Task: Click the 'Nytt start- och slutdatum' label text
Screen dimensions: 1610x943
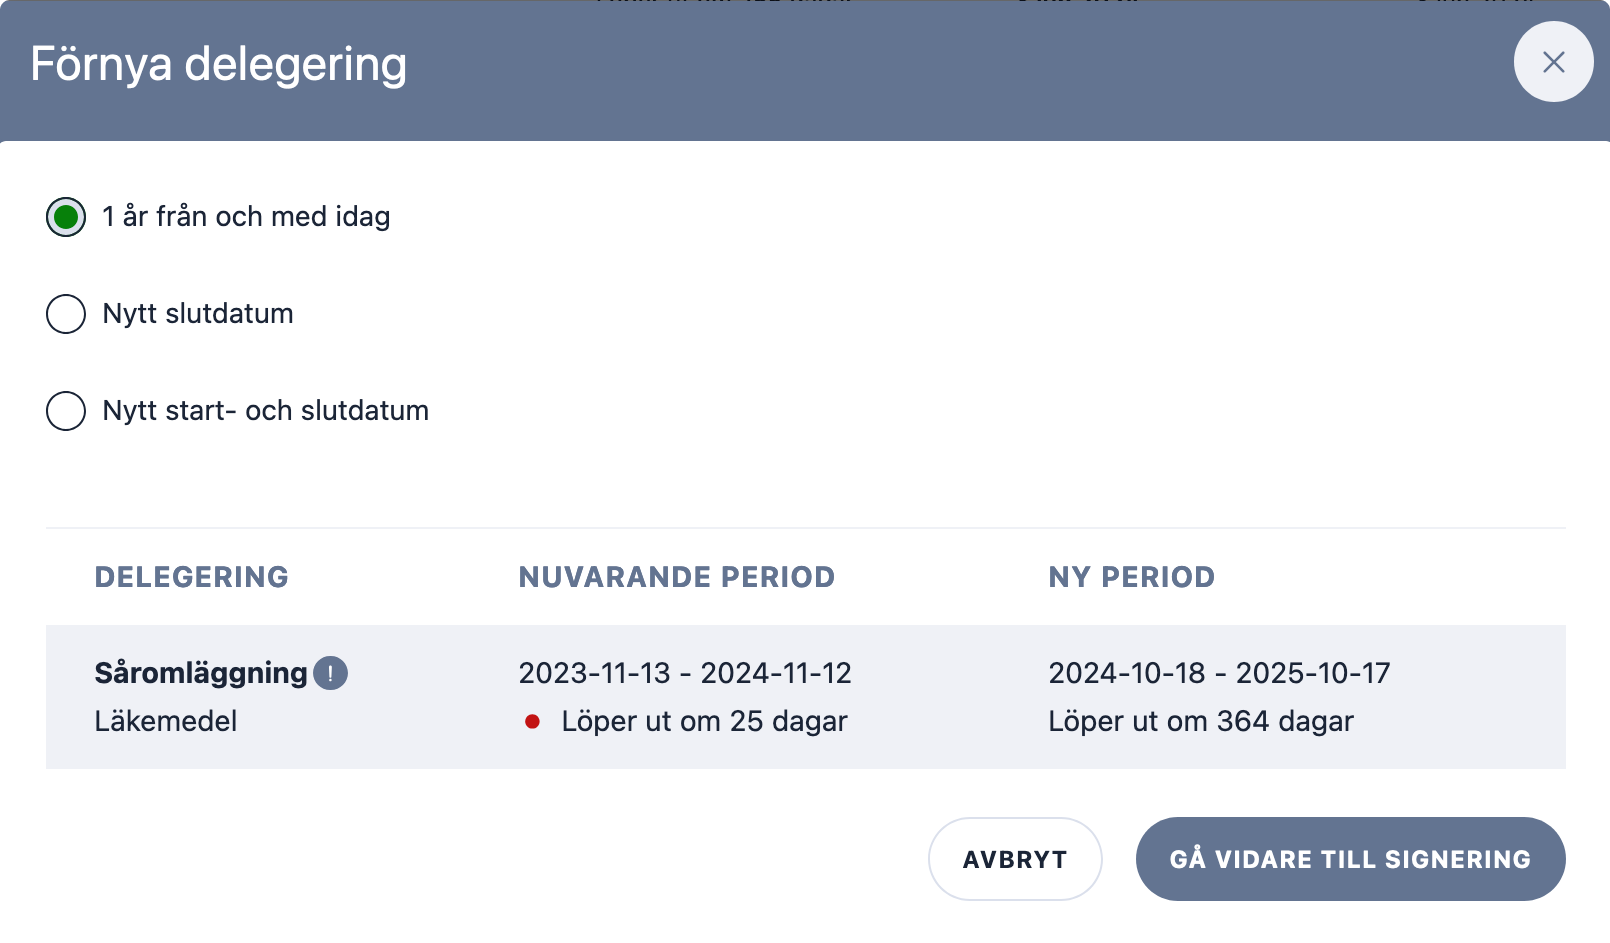Action: tap(266, 411)
